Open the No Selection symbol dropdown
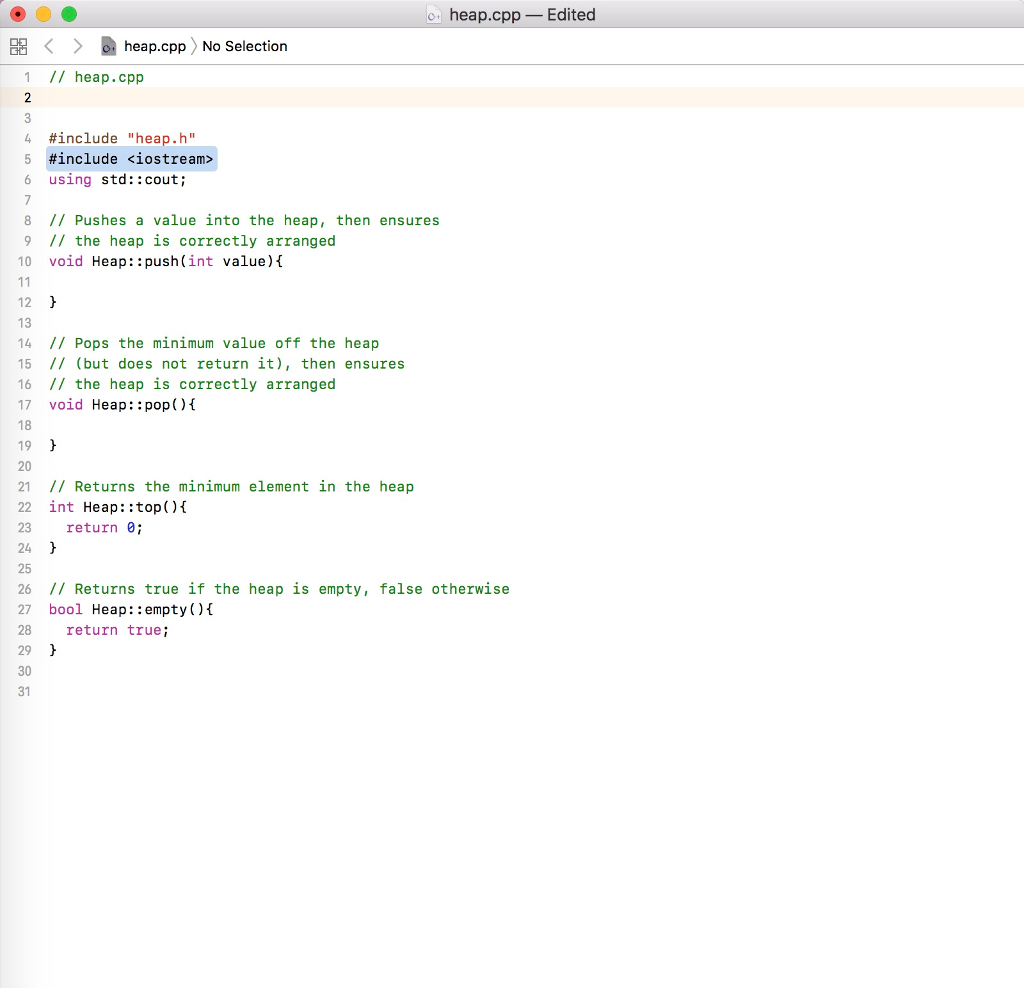Viewport: 1024px width, 988px height. click(x=244, y=46)
